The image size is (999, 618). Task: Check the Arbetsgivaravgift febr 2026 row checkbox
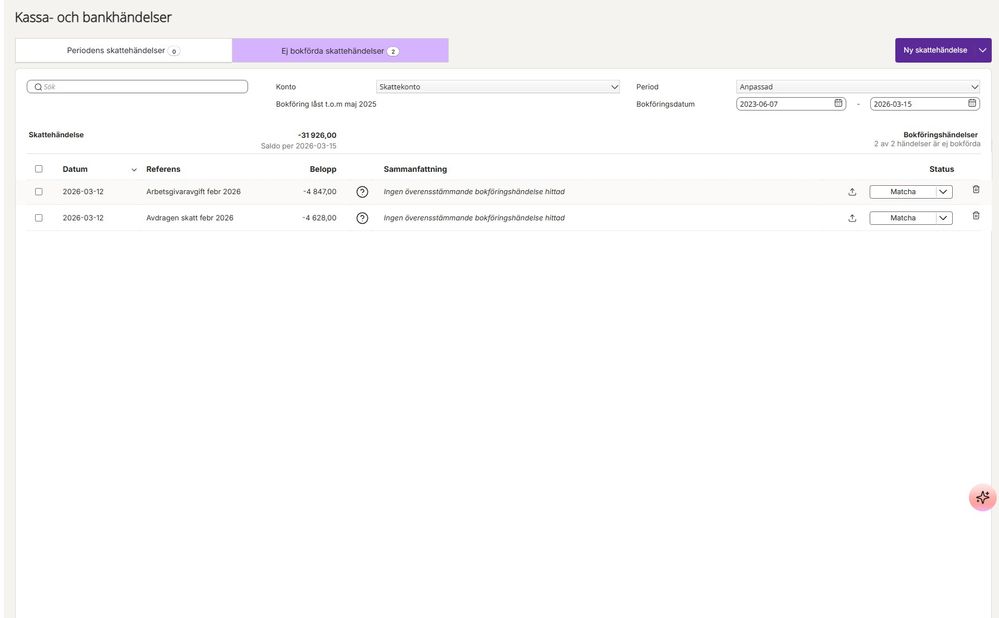[x=39, y=192]
